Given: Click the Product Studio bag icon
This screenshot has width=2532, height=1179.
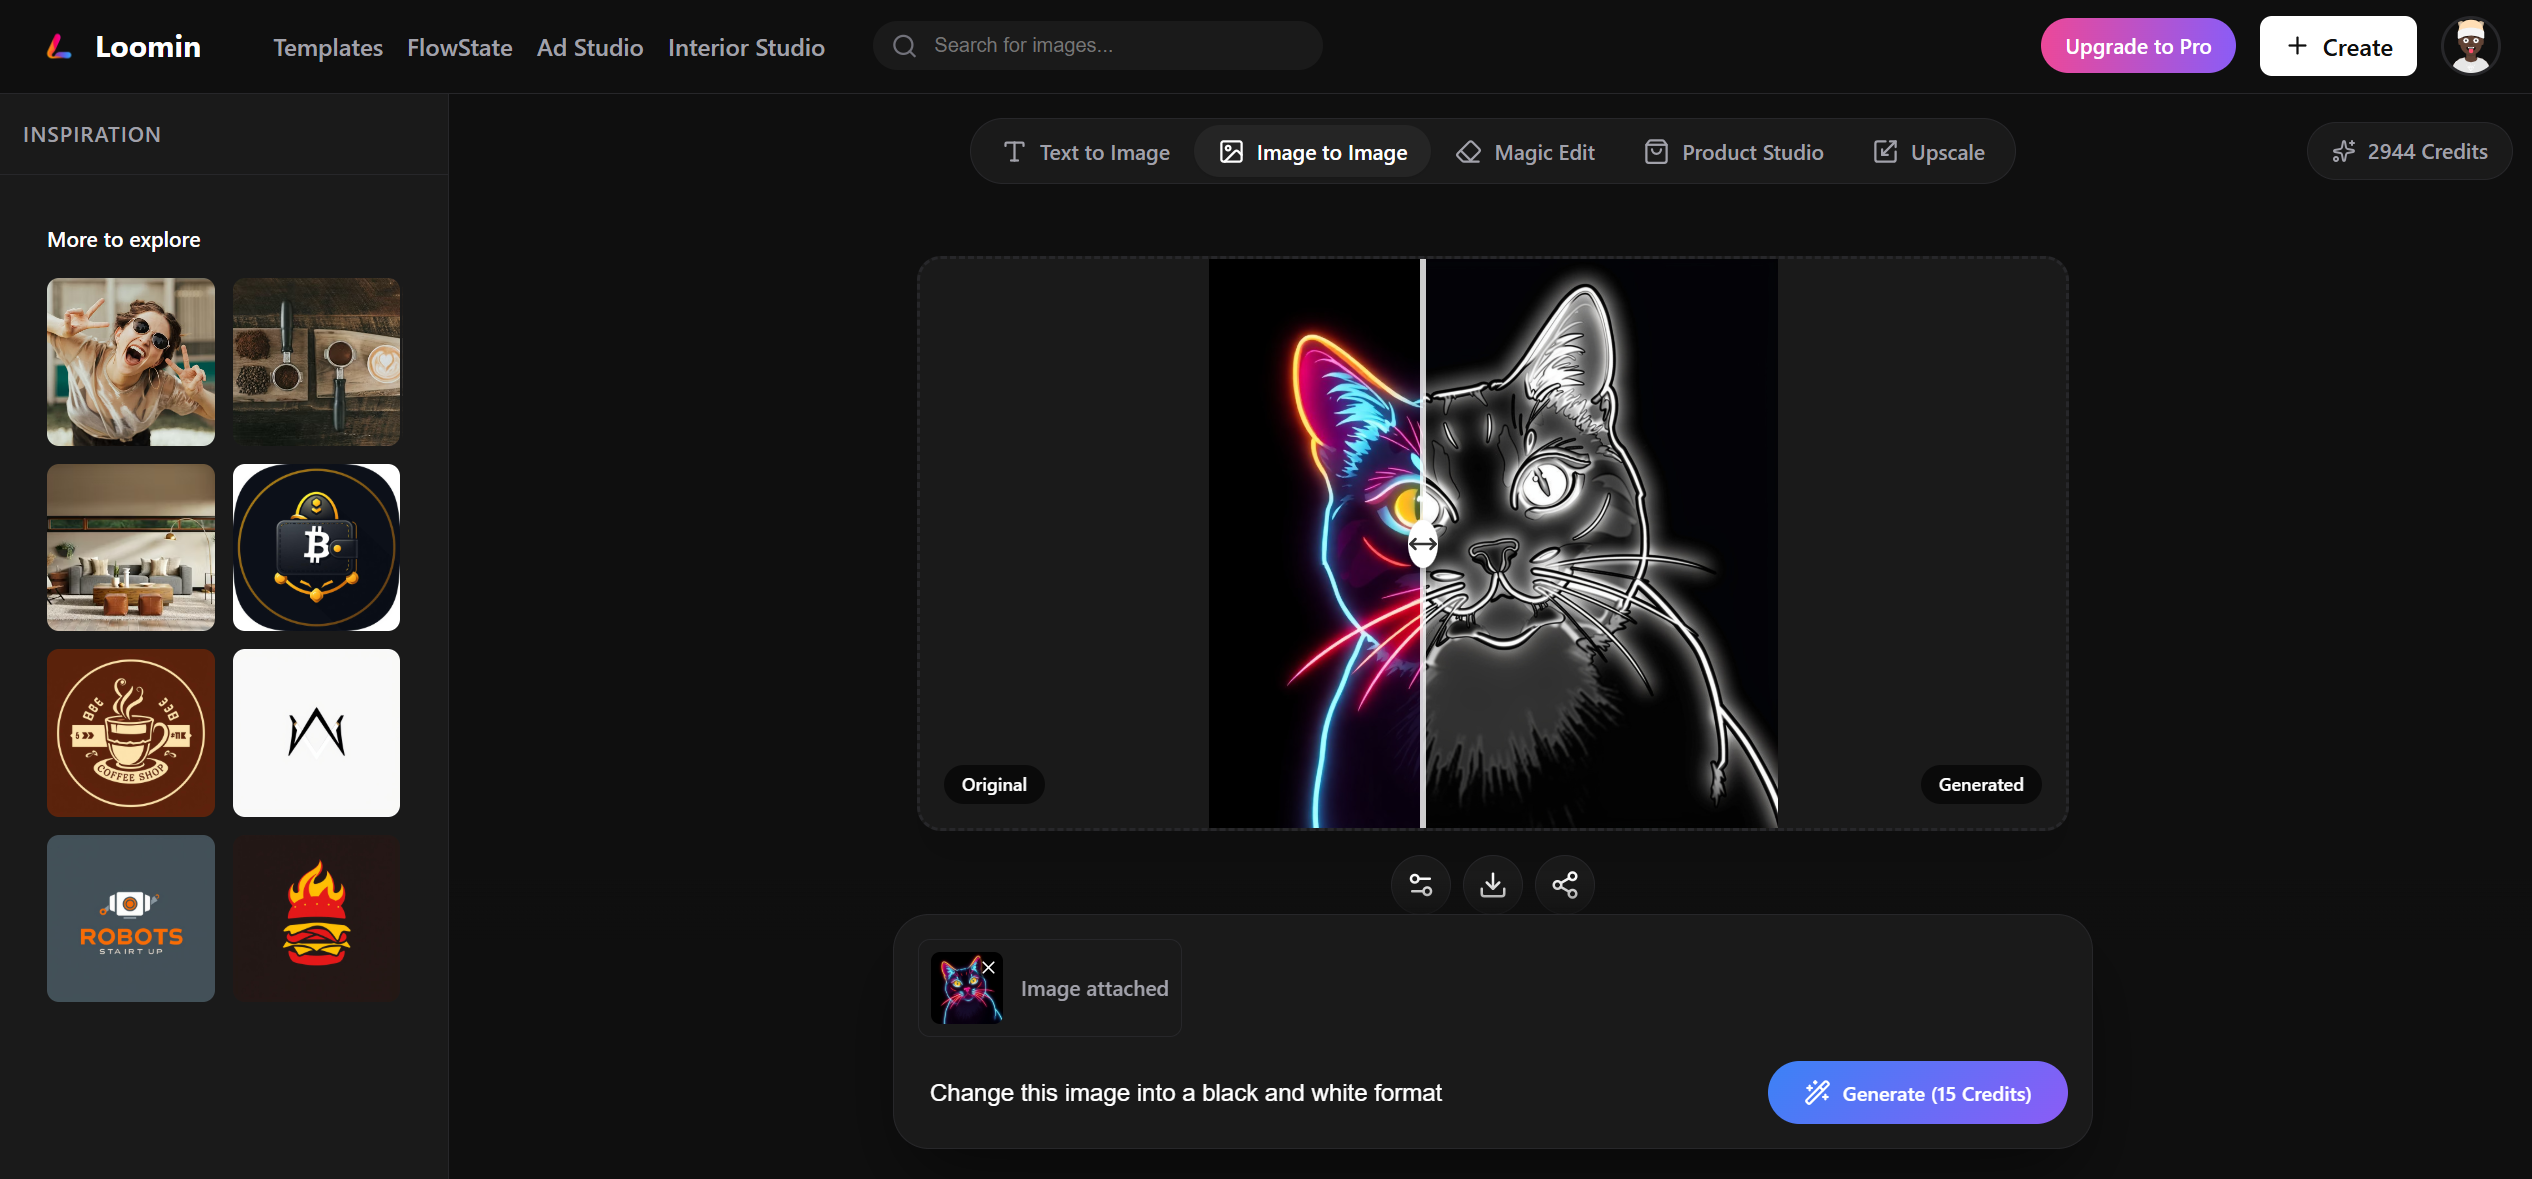Looking at the screenshot, I should pos(1657,151).
